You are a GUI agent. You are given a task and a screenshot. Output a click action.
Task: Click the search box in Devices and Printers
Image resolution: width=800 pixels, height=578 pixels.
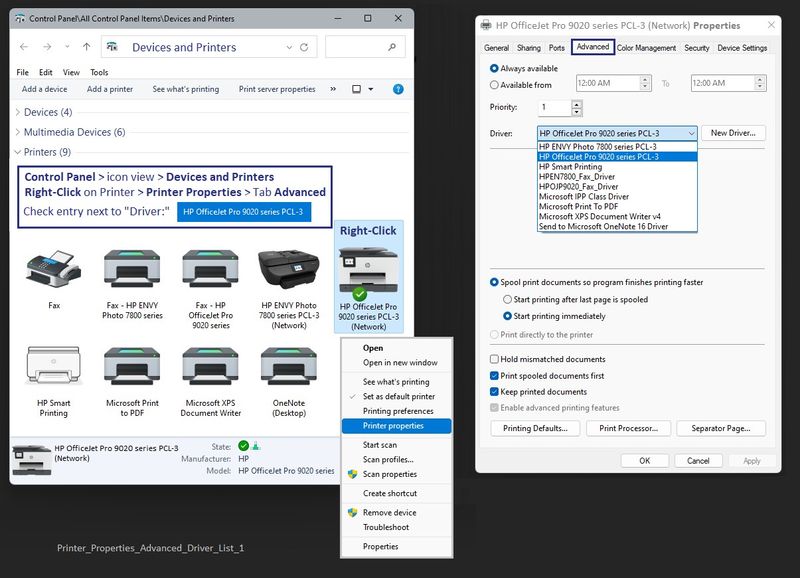point(364,47)
